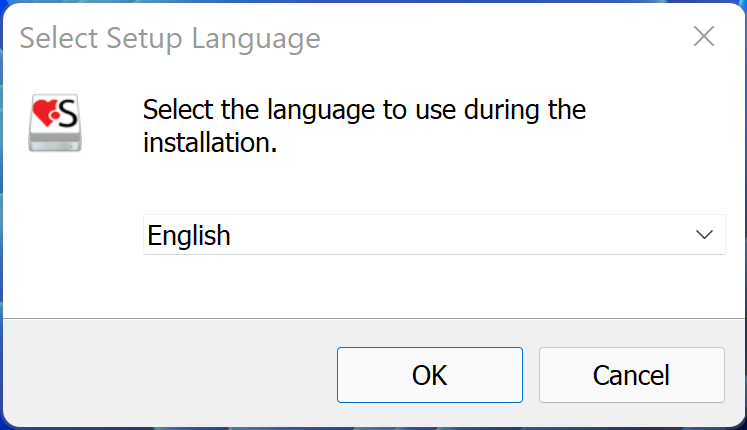
Task: Click the empty area right of dialog title
Action: pyautogui.click(x=500, y=38)
